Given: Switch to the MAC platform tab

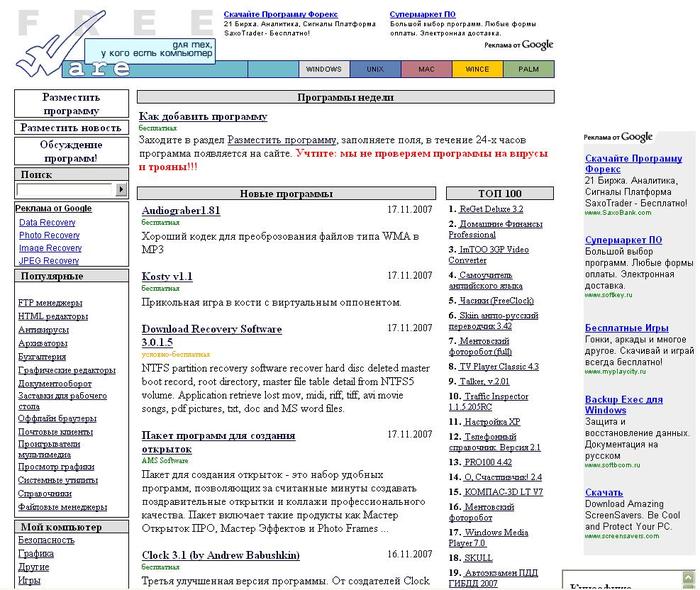Looking at the screenshot, I should [x=426, y=69].
